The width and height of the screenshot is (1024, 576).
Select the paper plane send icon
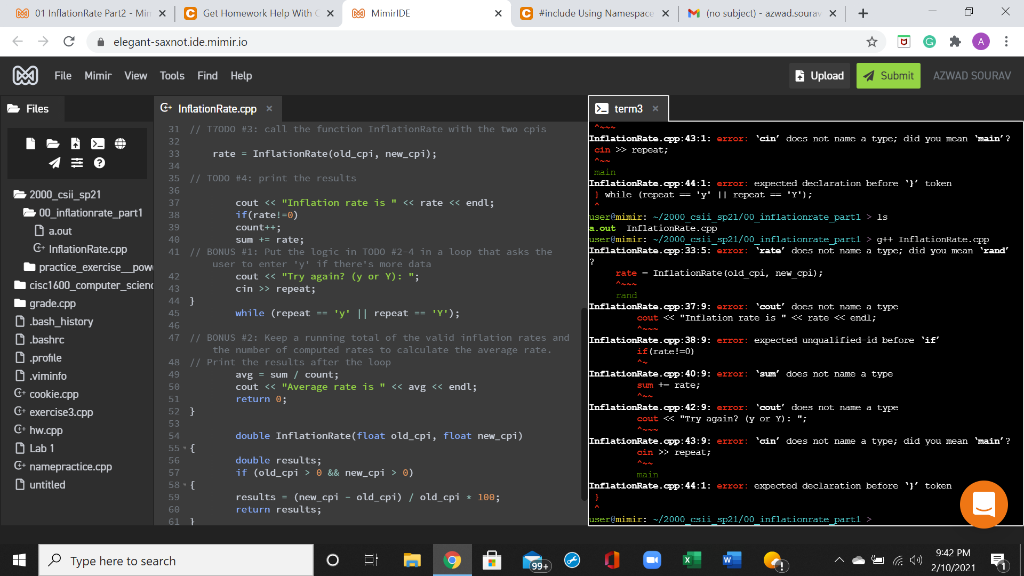[x=54, y=162]
